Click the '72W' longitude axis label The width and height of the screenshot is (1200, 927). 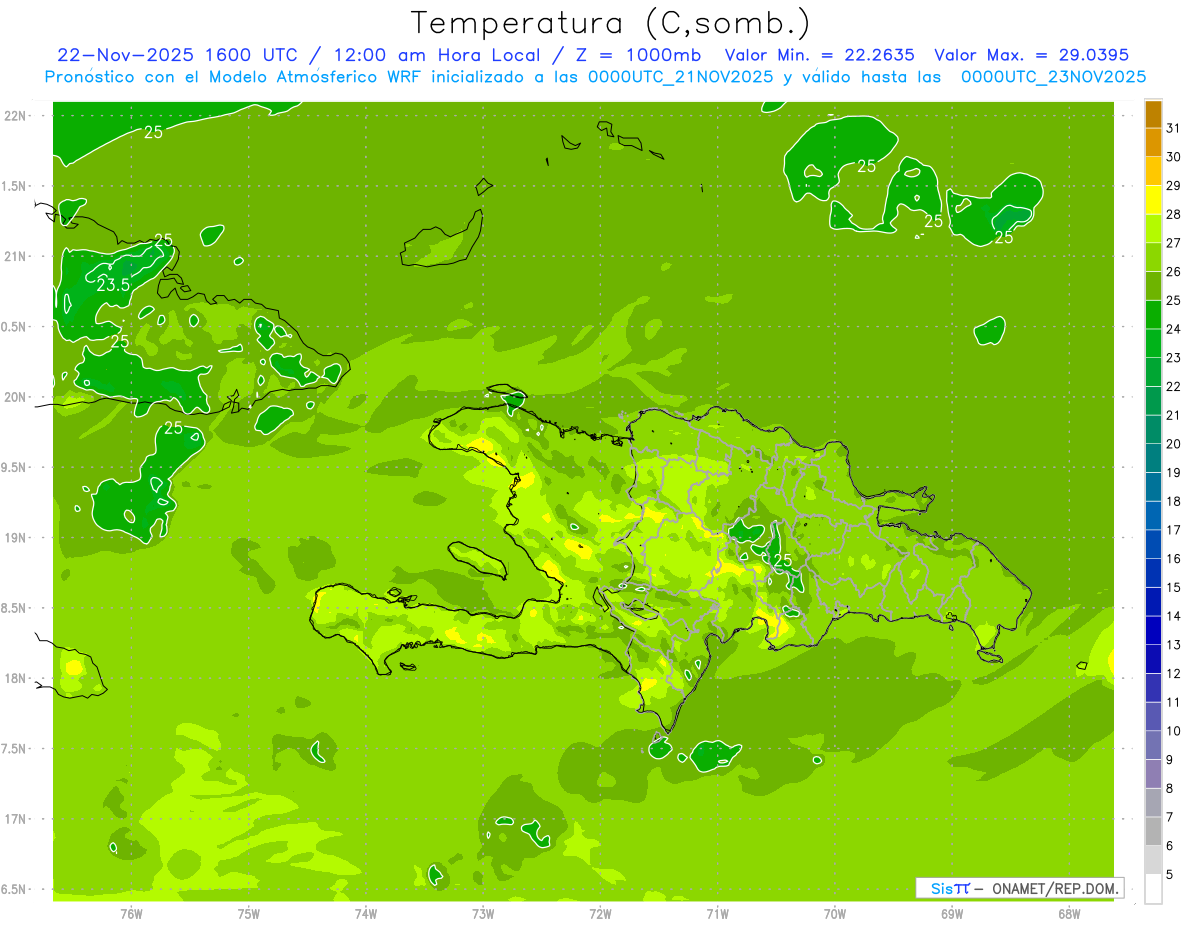600,913
